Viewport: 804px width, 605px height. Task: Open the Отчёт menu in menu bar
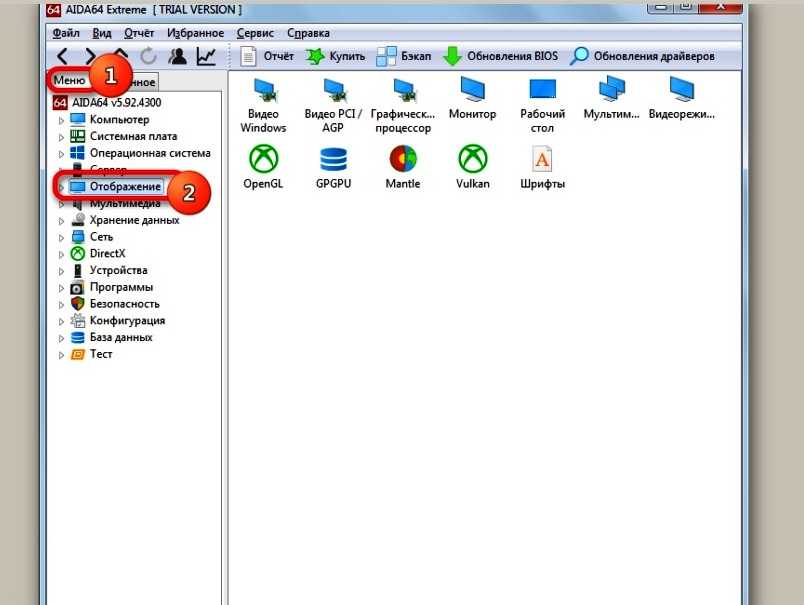coord(139,33)
